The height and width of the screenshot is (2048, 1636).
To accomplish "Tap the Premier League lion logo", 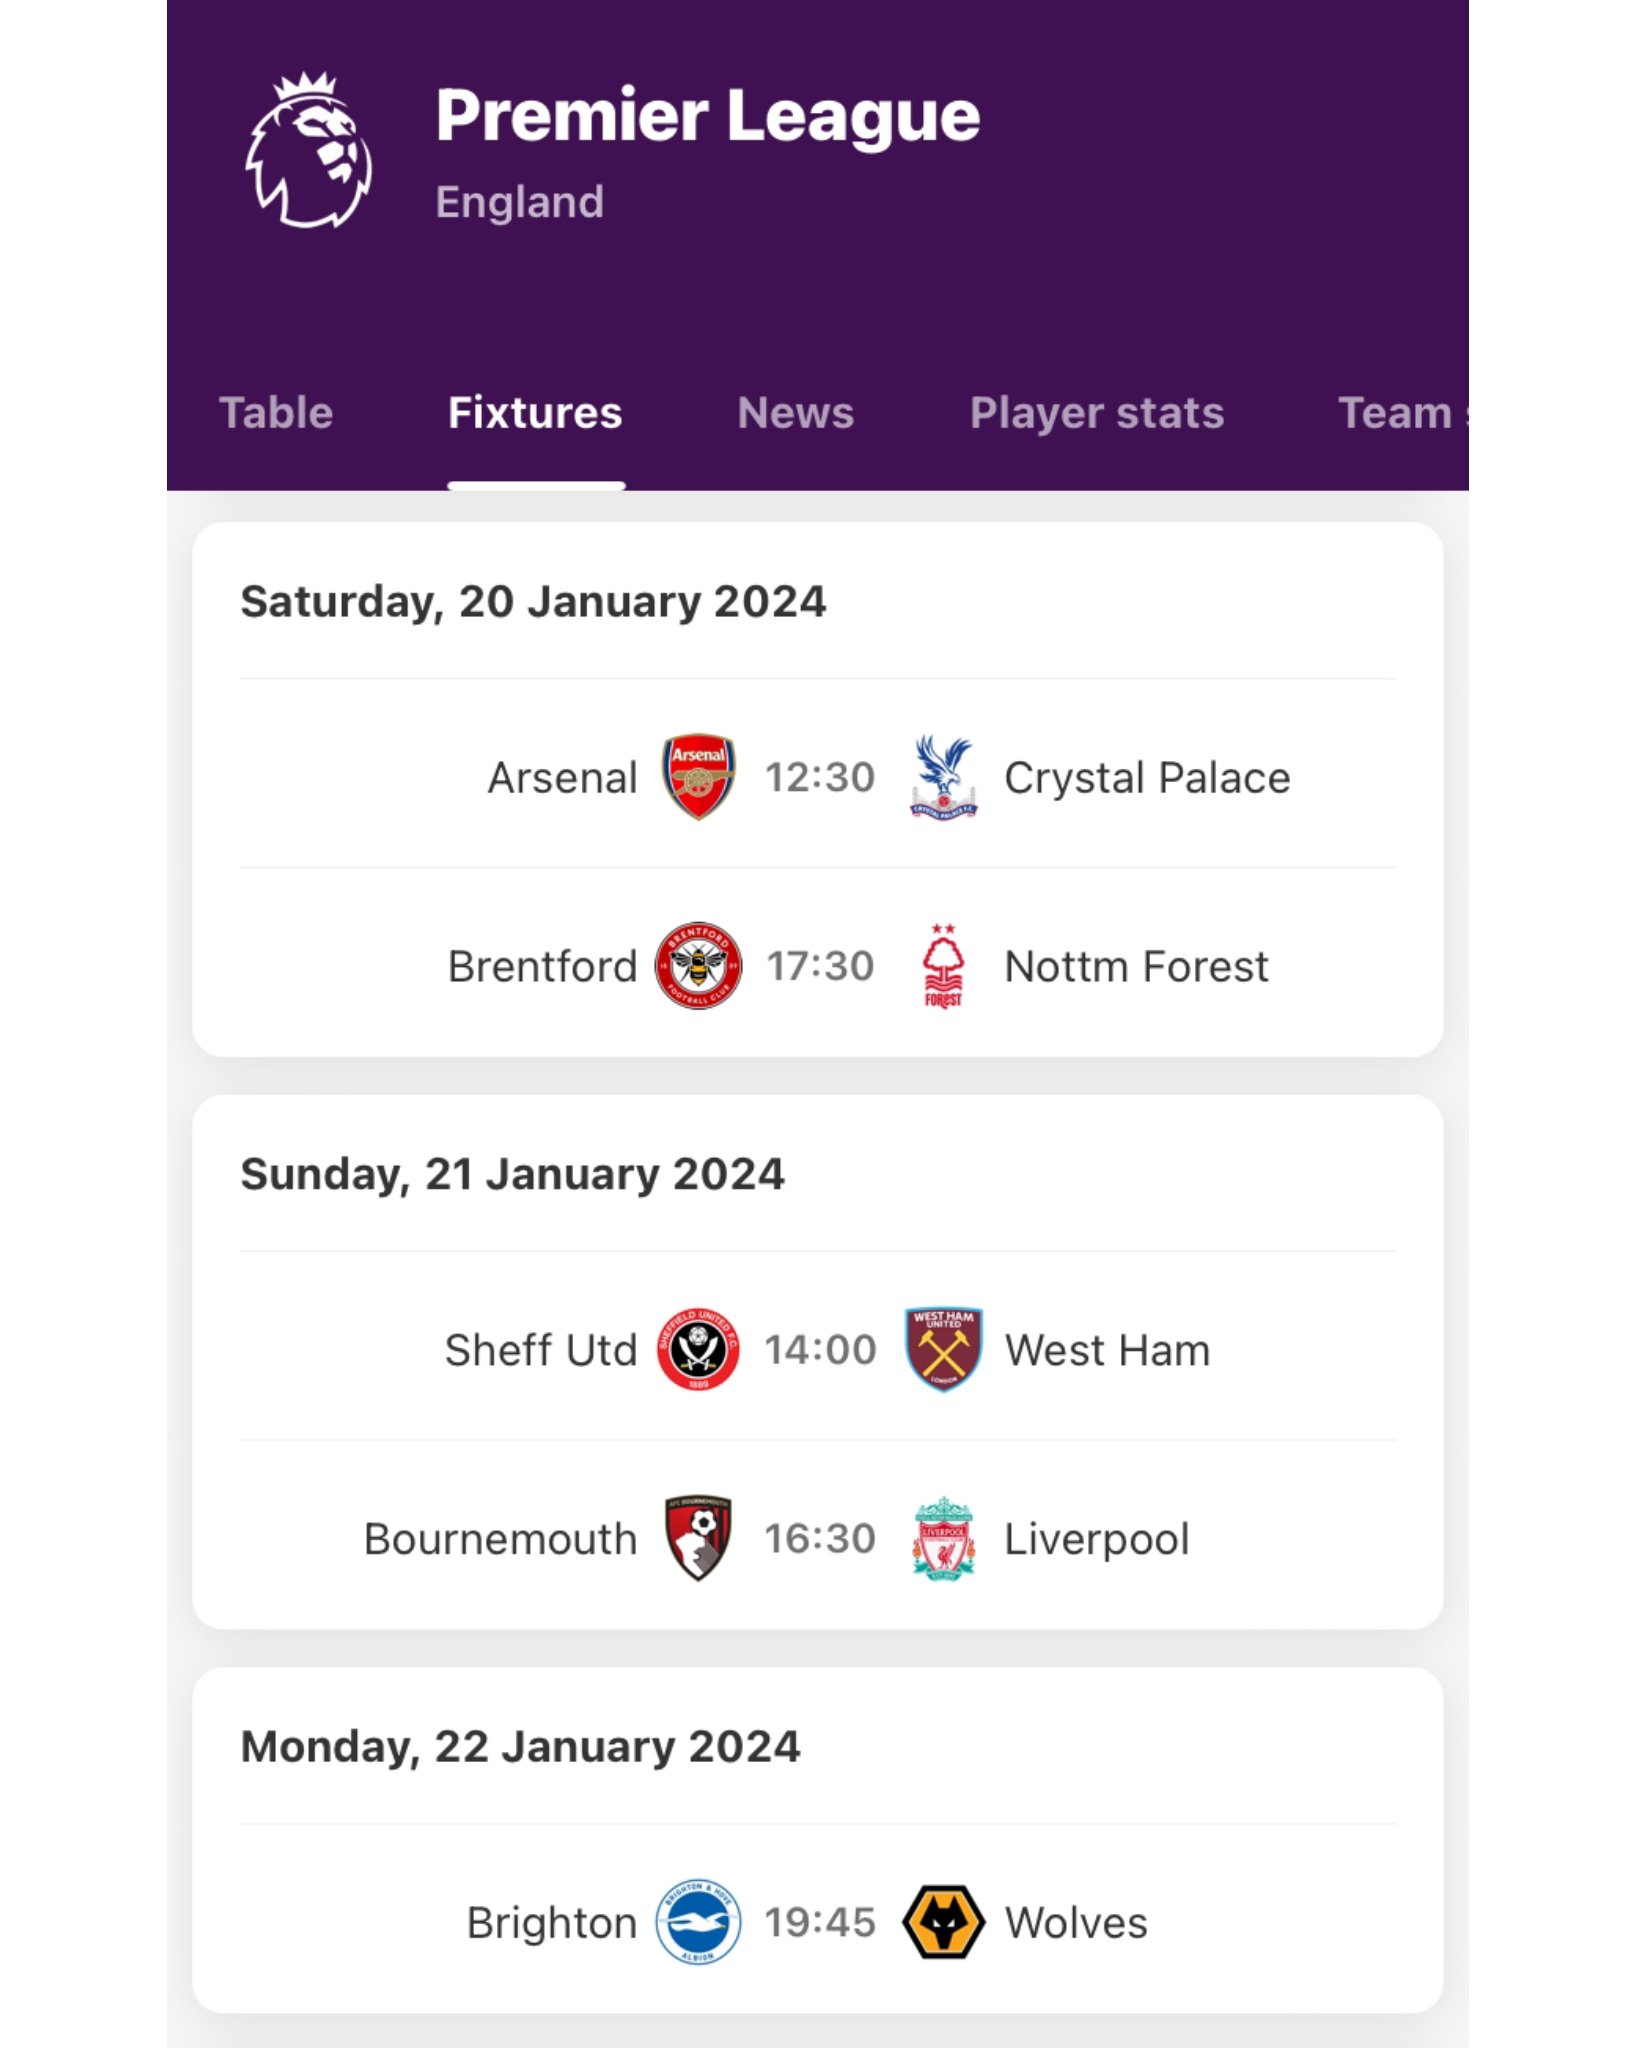I will [309, 150].
